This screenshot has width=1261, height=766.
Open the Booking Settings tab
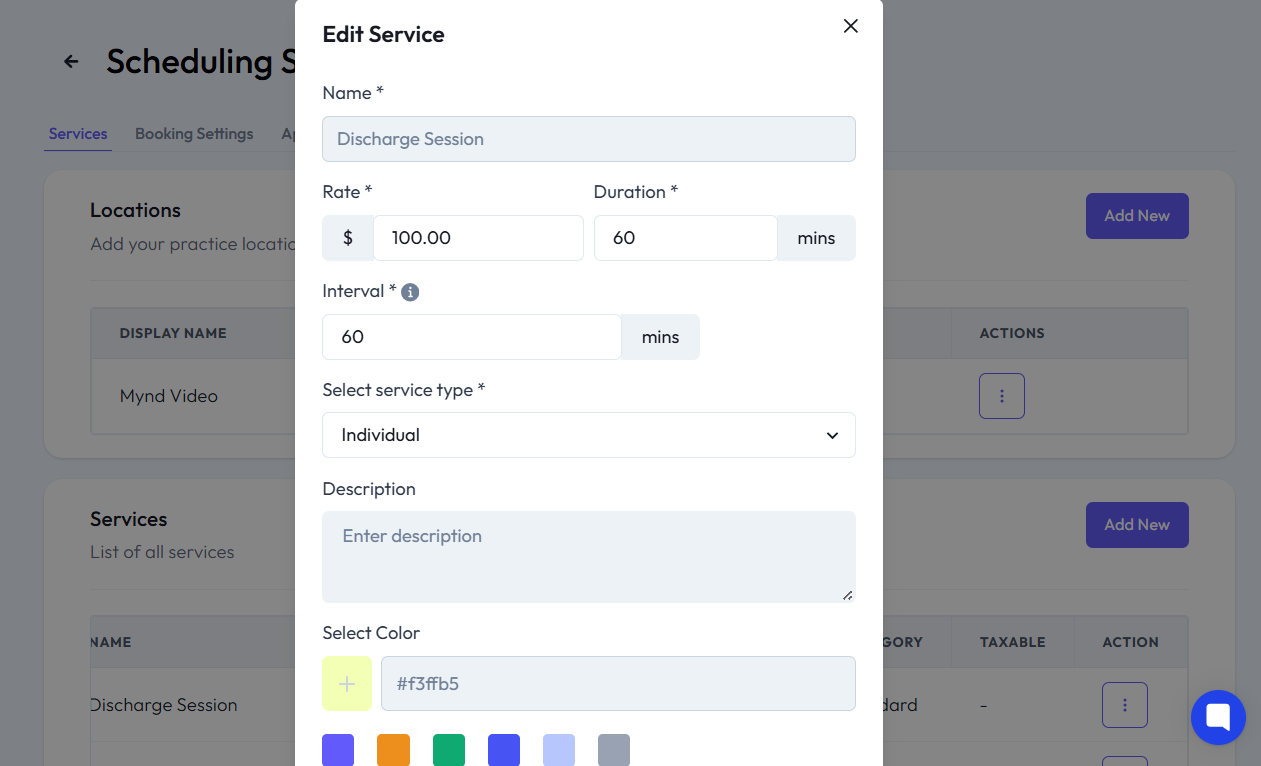(194, 134)
